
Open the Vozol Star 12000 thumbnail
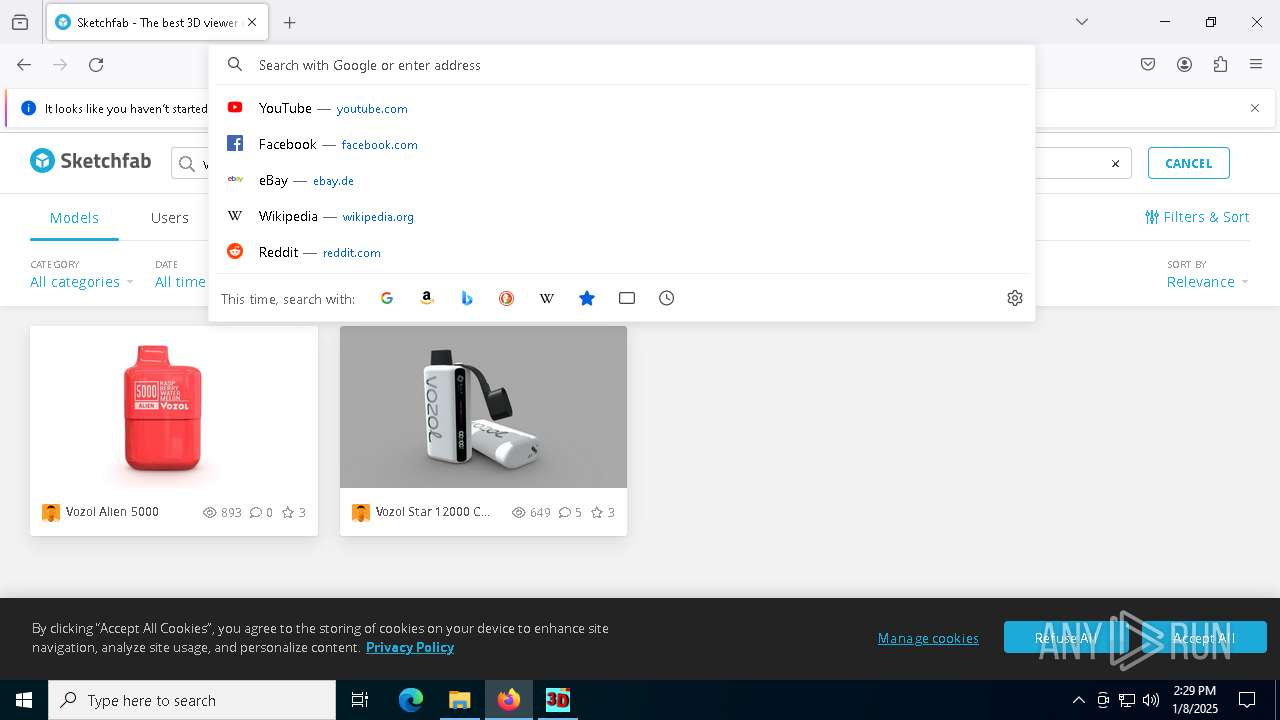pyautogui.click(x=484, y=407)
